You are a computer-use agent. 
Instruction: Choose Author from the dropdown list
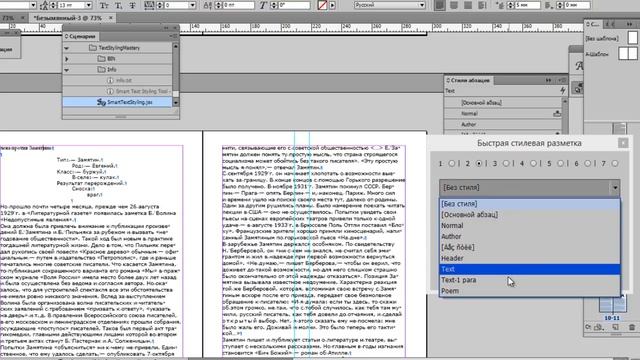[x=529, y=236]
